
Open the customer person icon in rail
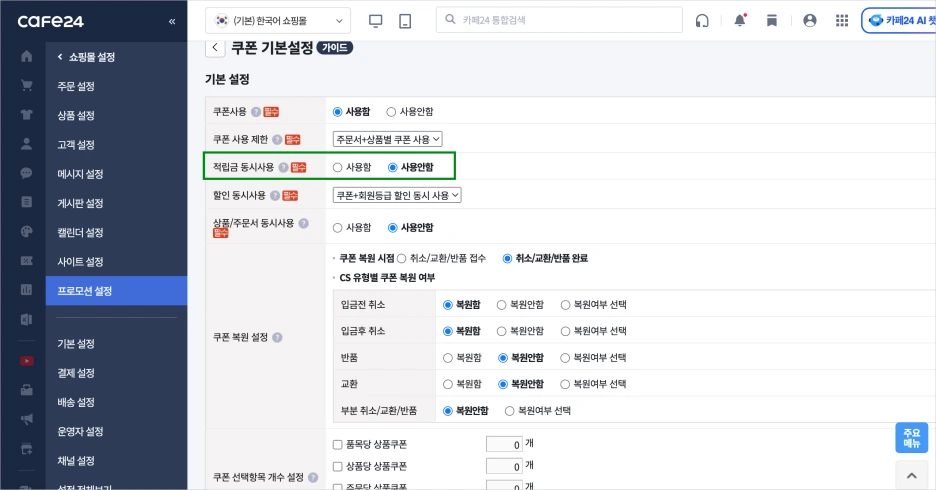[x=27, y=144]
